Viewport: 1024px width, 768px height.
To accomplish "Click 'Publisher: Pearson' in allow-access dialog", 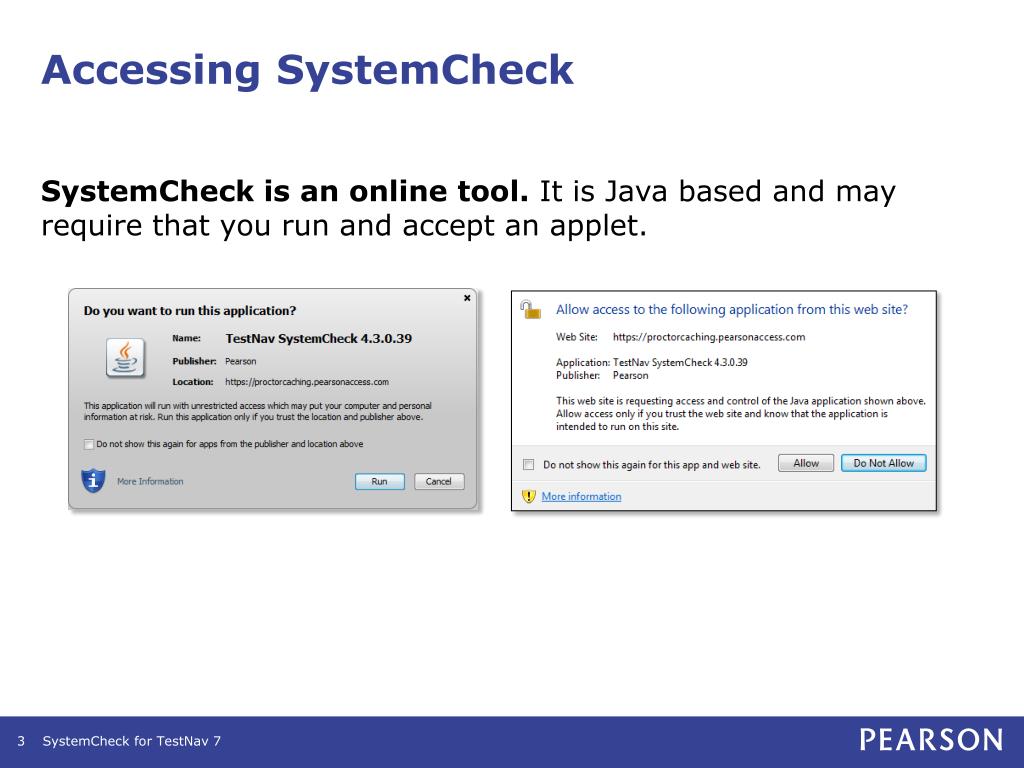I will click(602, 376).
